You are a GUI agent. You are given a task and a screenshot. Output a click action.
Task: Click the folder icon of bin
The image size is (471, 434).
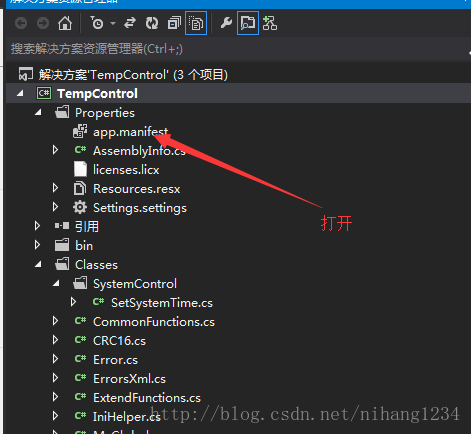tap(62, 245)
